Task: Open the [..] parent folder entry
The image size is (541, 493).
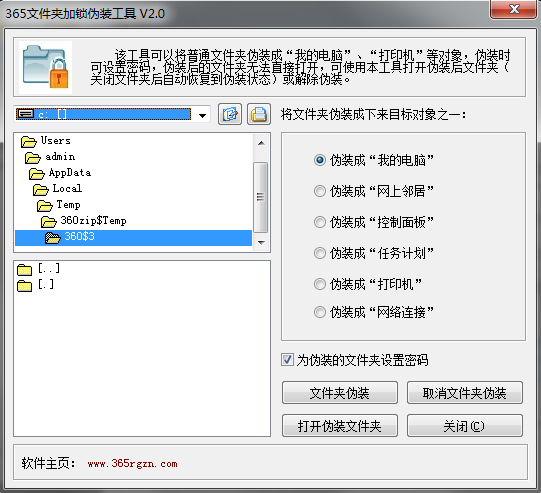Action: click(x=39, y=268)
